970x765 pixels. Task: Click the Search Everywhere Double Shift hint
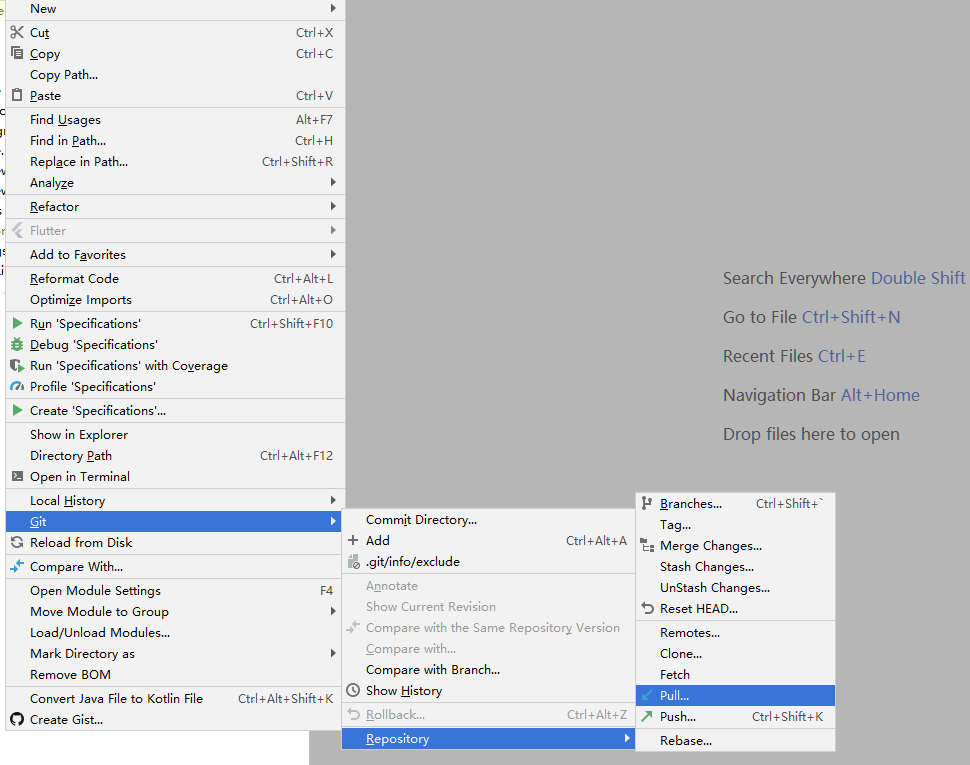pos(843,278)
